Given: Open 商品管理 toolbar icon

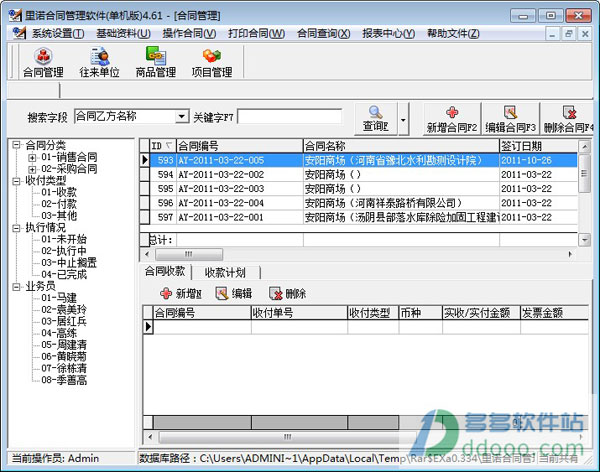Looking at the screenshot, I should (156, 62).
